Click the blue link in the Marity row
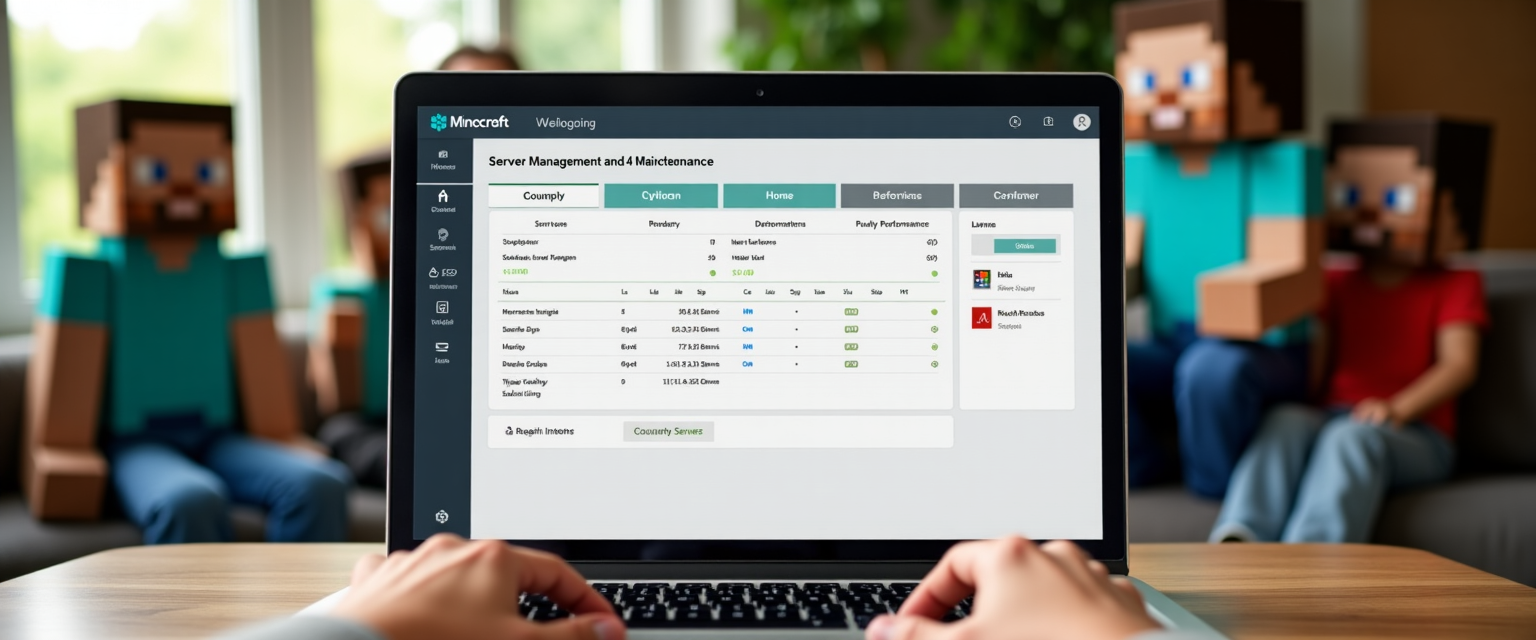 [748, 347]
